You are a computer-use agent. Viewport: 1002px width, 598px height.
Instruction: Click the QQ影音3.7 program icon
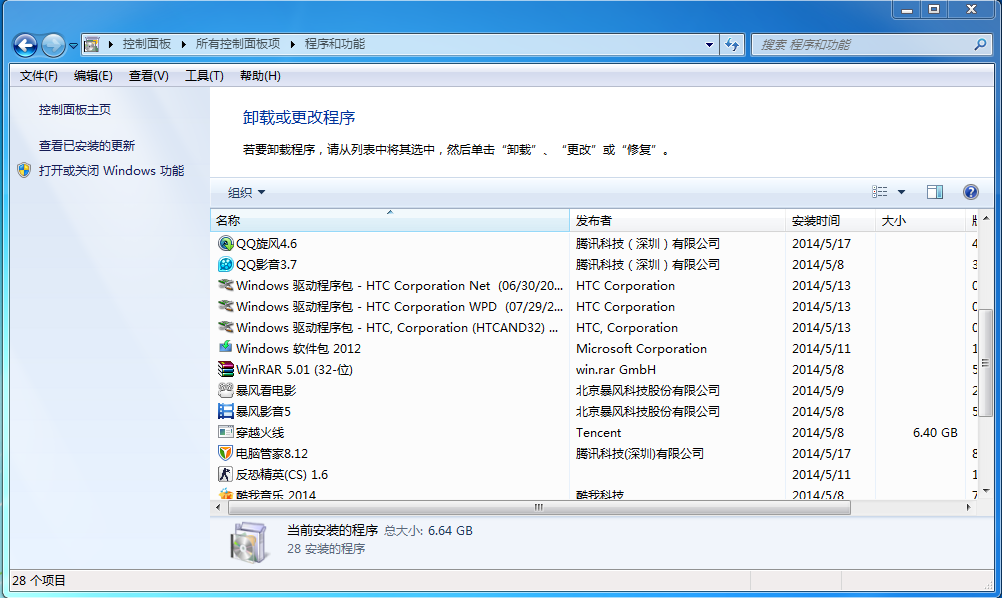[225, 264]
